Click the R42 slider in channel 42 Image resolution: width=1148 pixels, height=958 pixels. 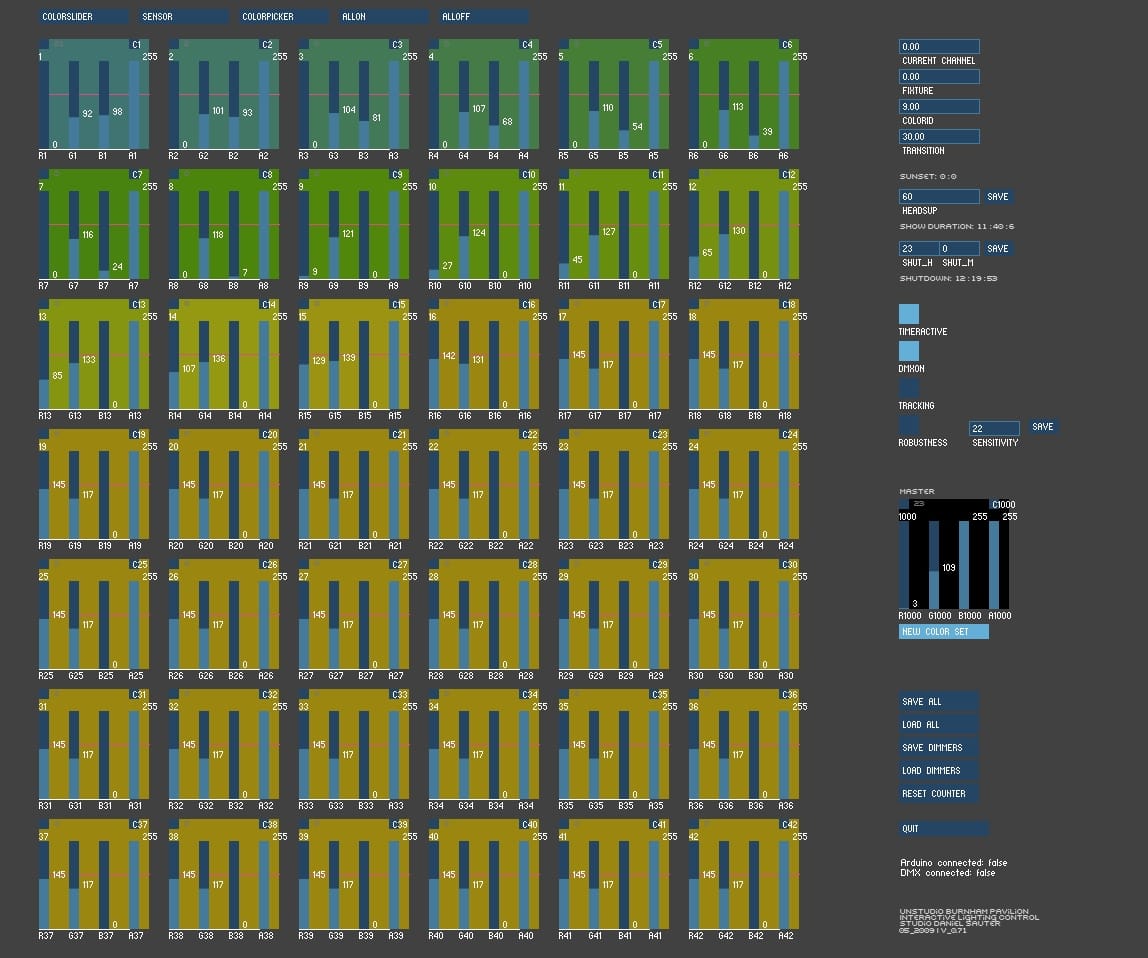pyautogui.click(x=693, y=885)
